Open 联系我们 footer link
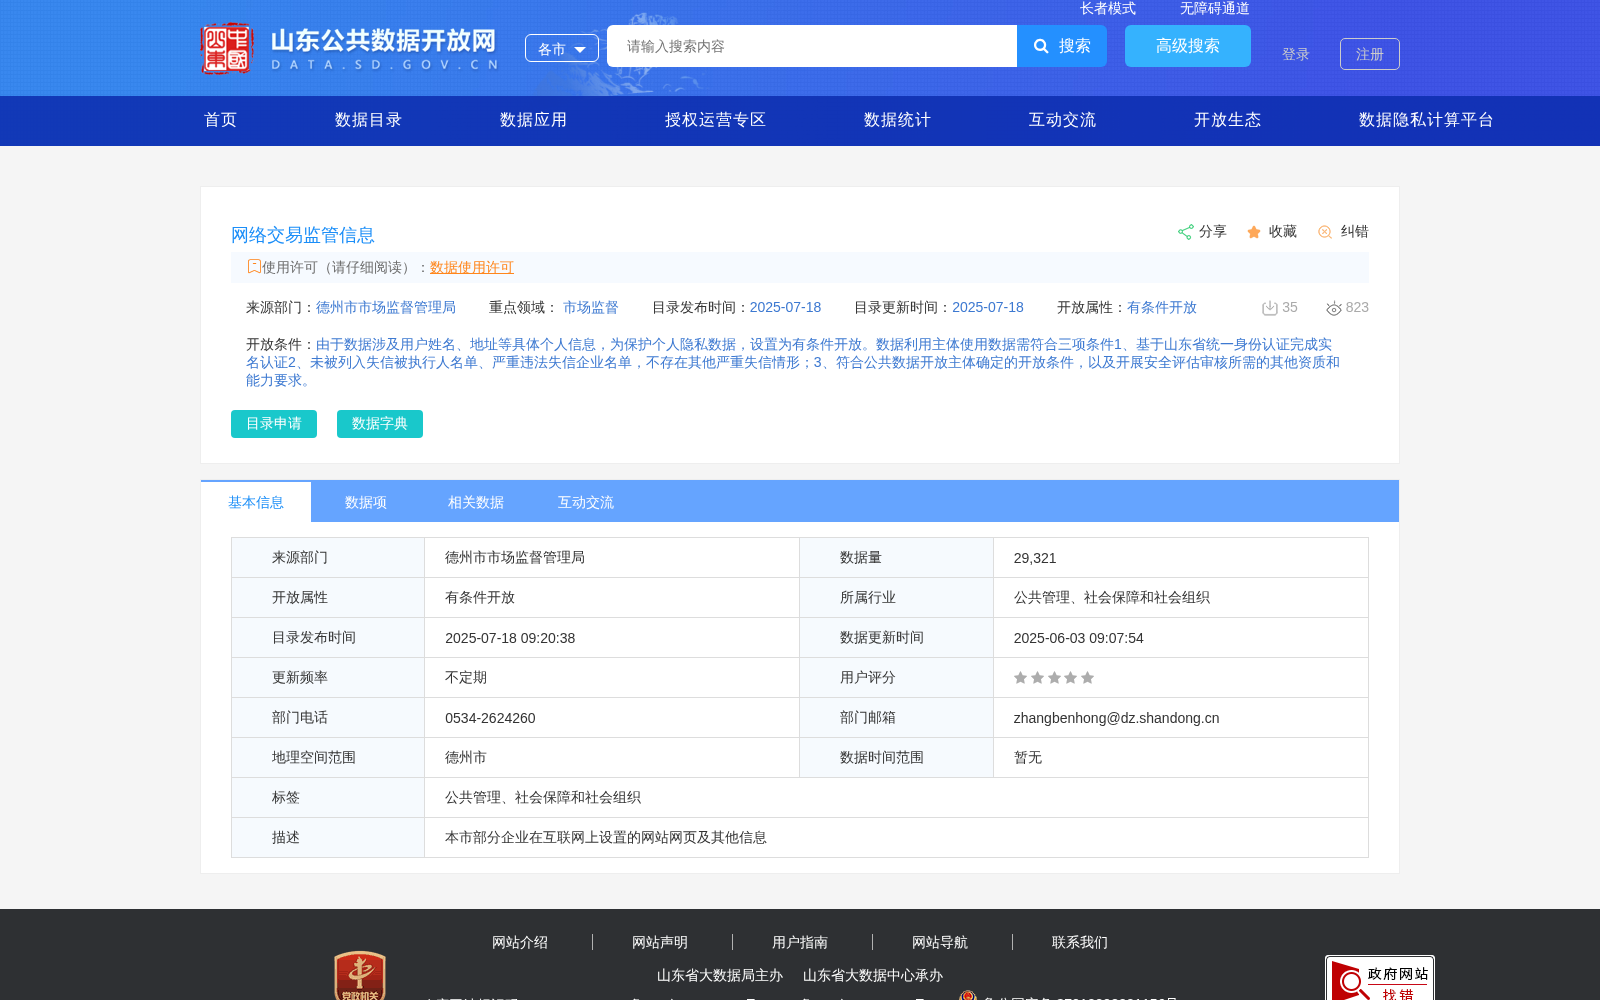 (x=1080, y=942)
